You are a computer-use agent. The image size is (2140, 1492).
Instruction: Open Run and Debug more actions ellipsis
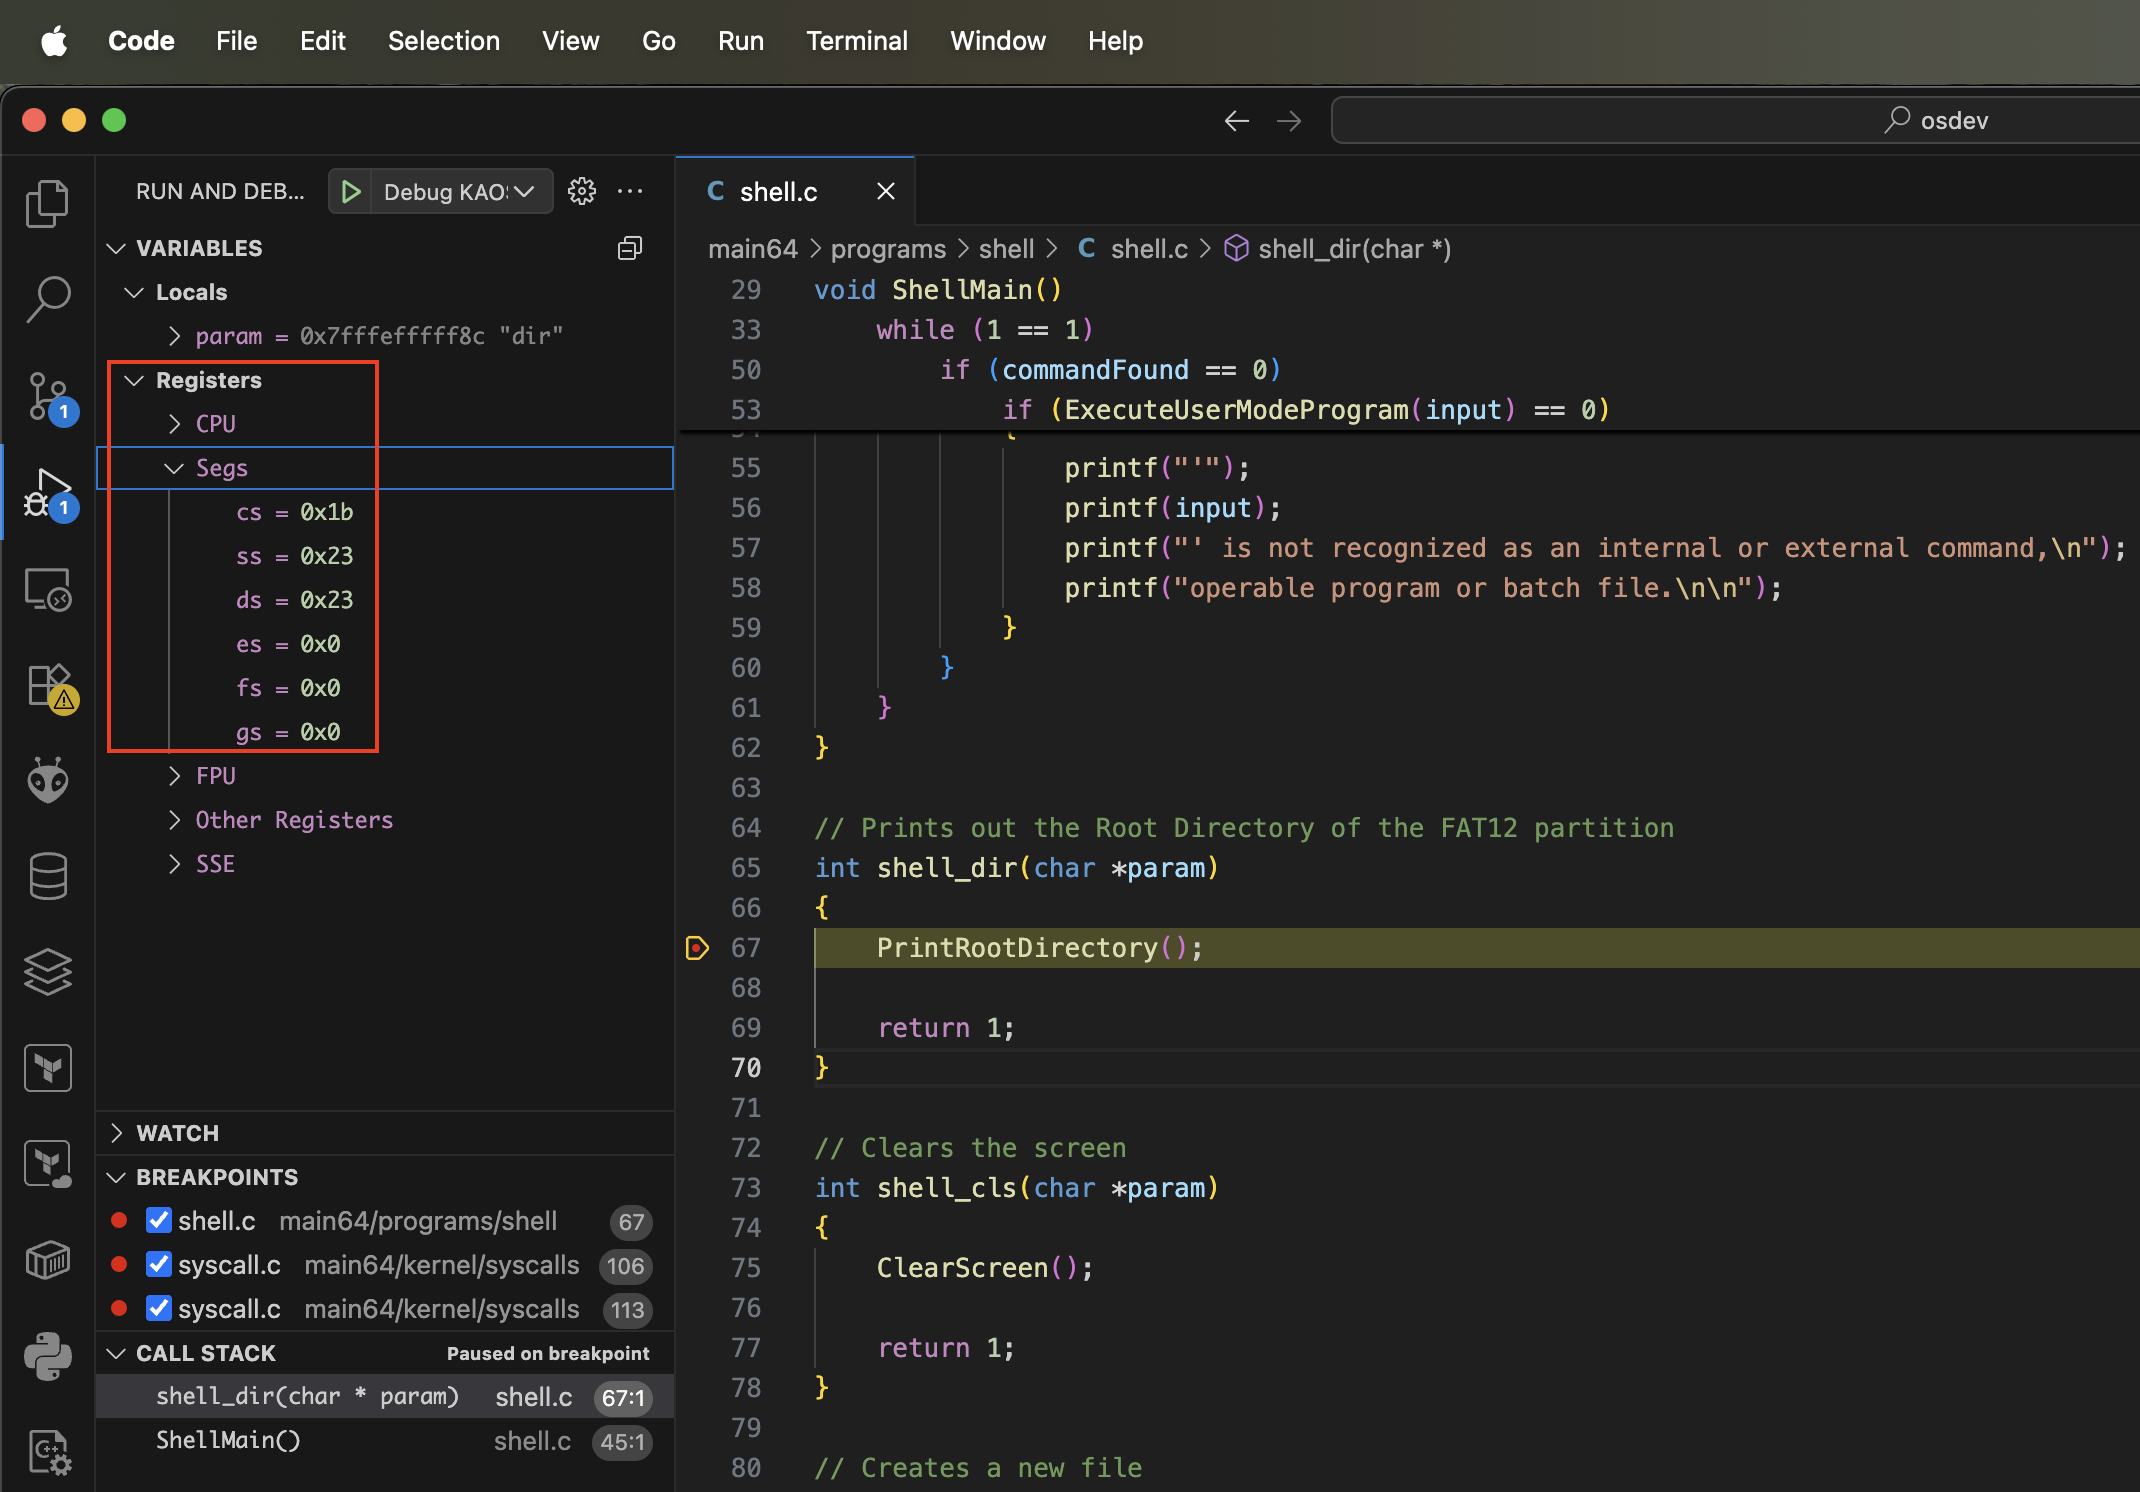(630, 191)
